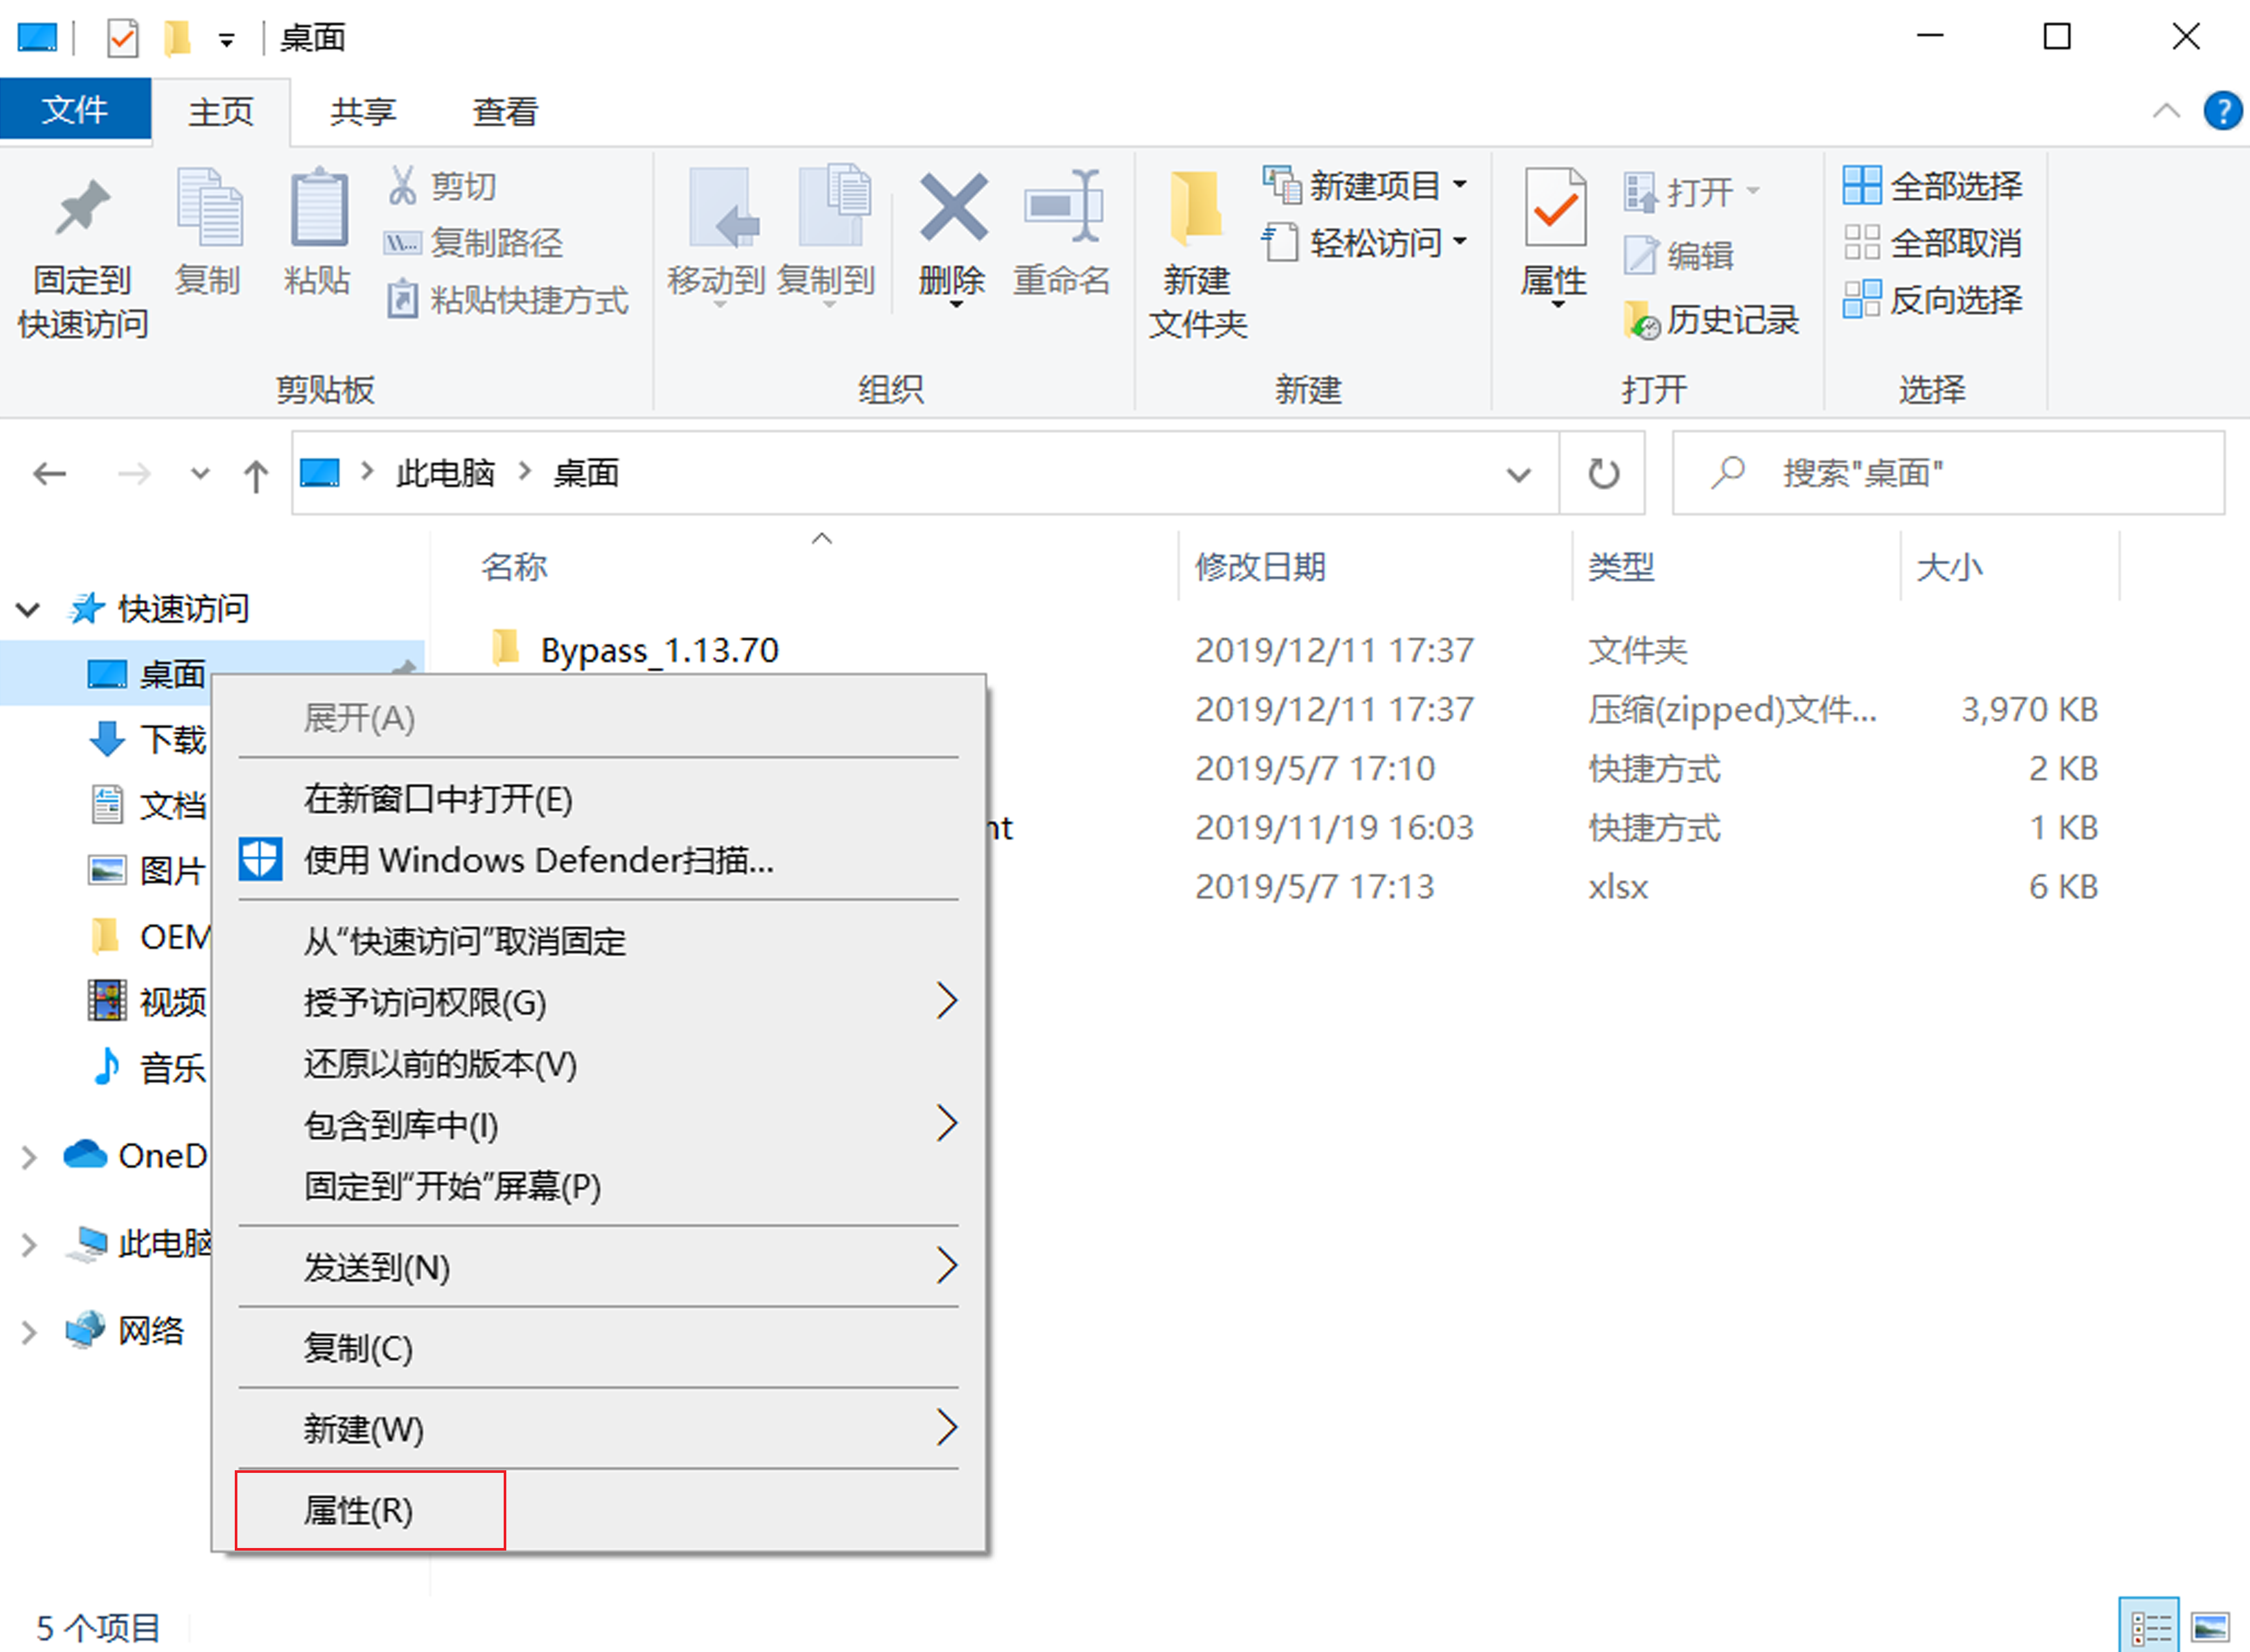Open History (历史记录) in ribbon
The image size is (2250, 1652).
[x=1711, y=320]
